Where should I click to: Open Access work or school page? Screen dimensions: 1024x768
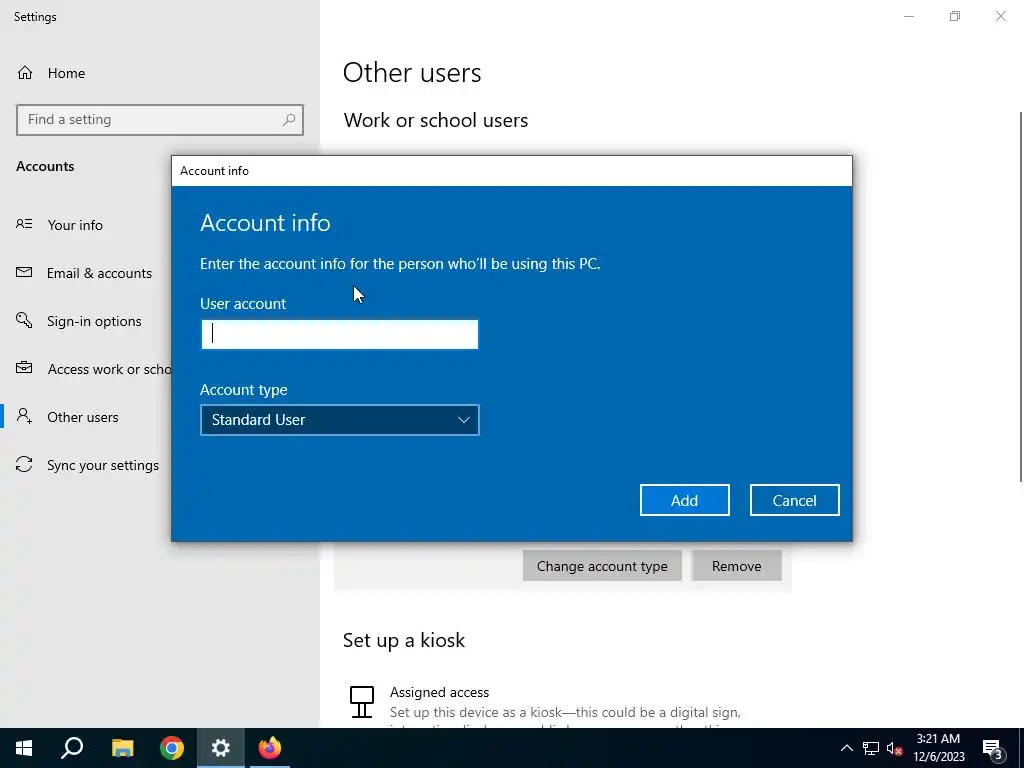tap(109, 369)
